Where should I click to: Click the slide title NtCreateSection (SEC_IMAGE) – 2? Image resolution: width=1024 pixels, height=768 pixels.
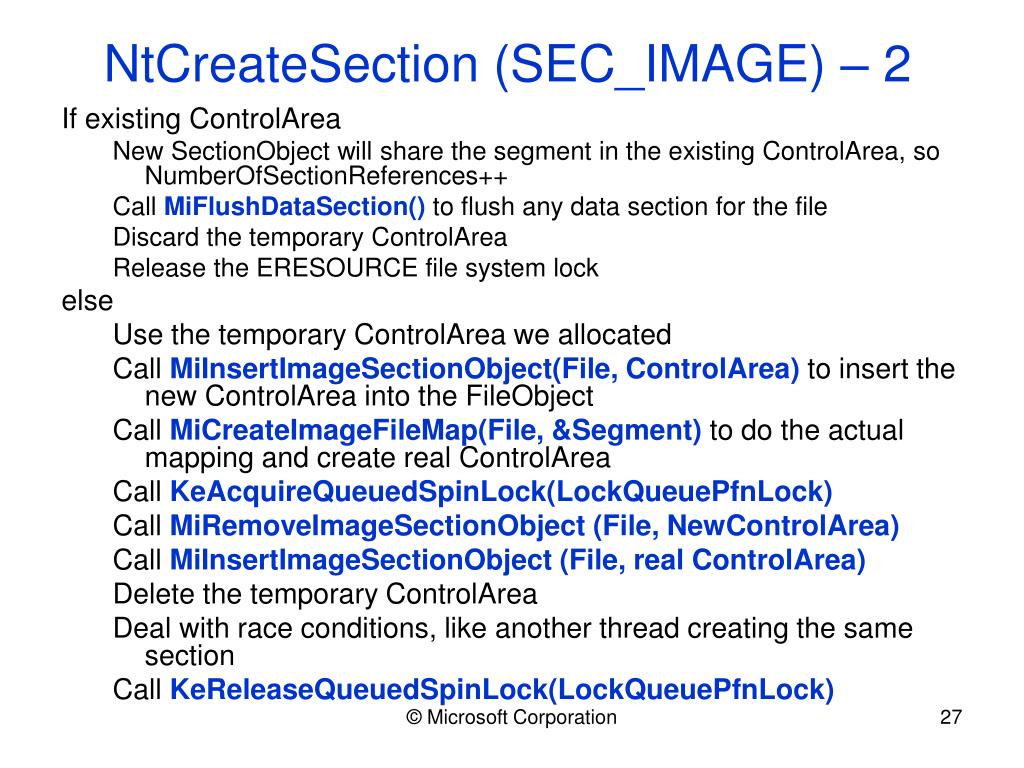point(507,65)
